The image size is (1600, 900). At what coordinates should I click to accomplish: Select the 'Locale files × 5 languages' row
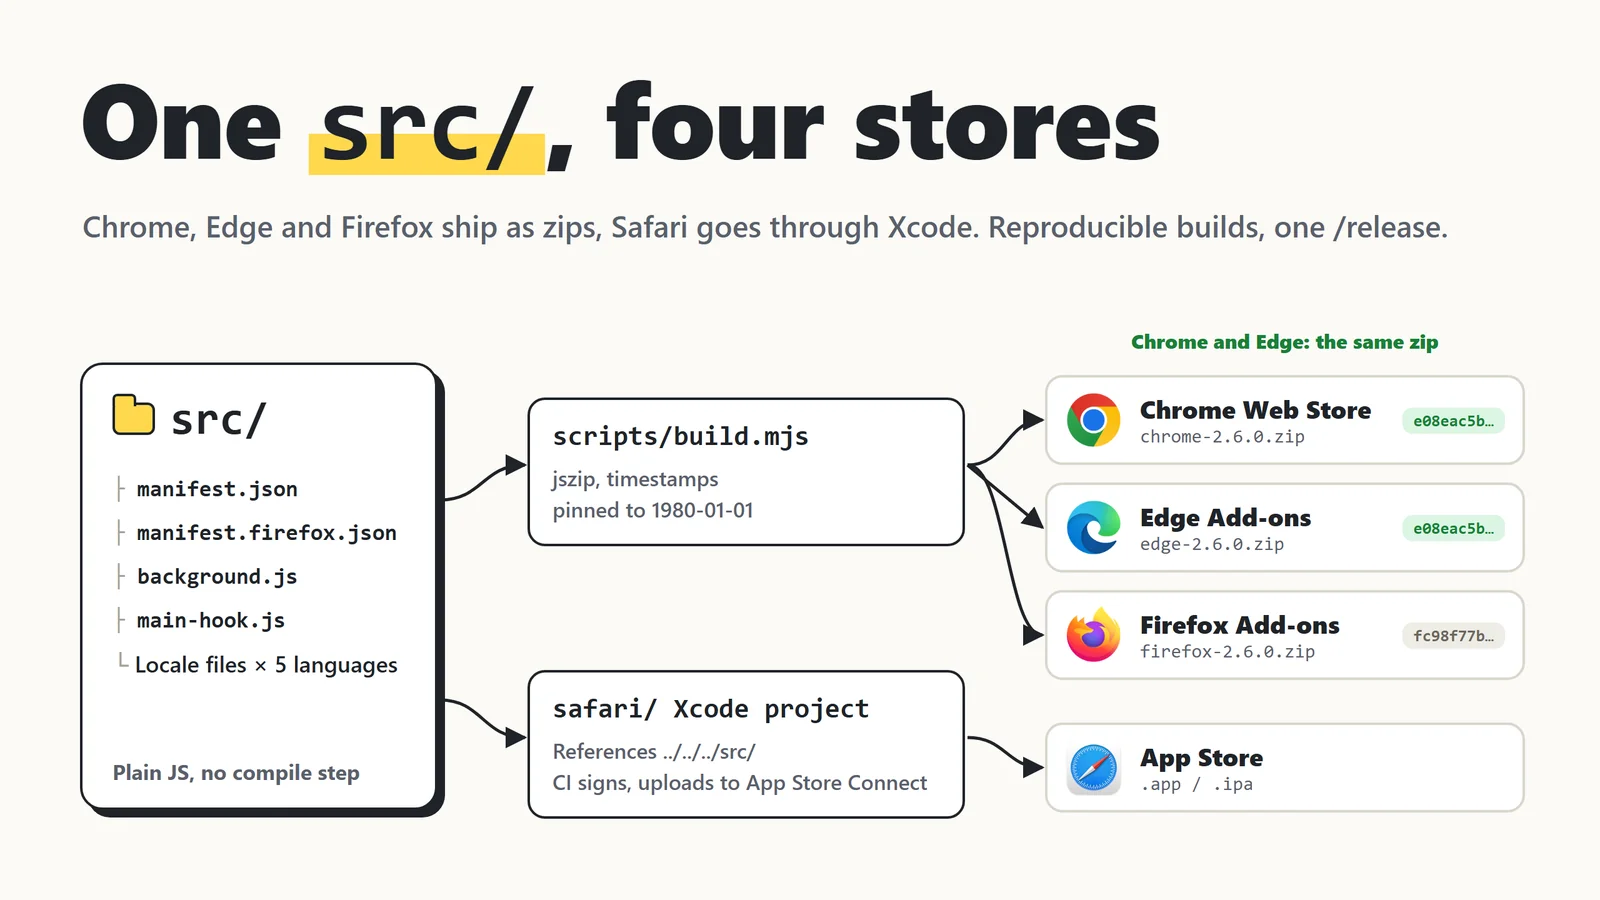point(266,665)
